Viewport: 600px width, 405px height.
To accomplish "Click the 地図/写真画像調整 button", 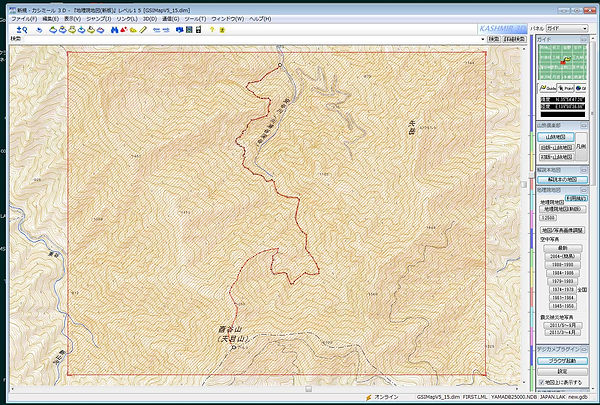I will point(562,230).
